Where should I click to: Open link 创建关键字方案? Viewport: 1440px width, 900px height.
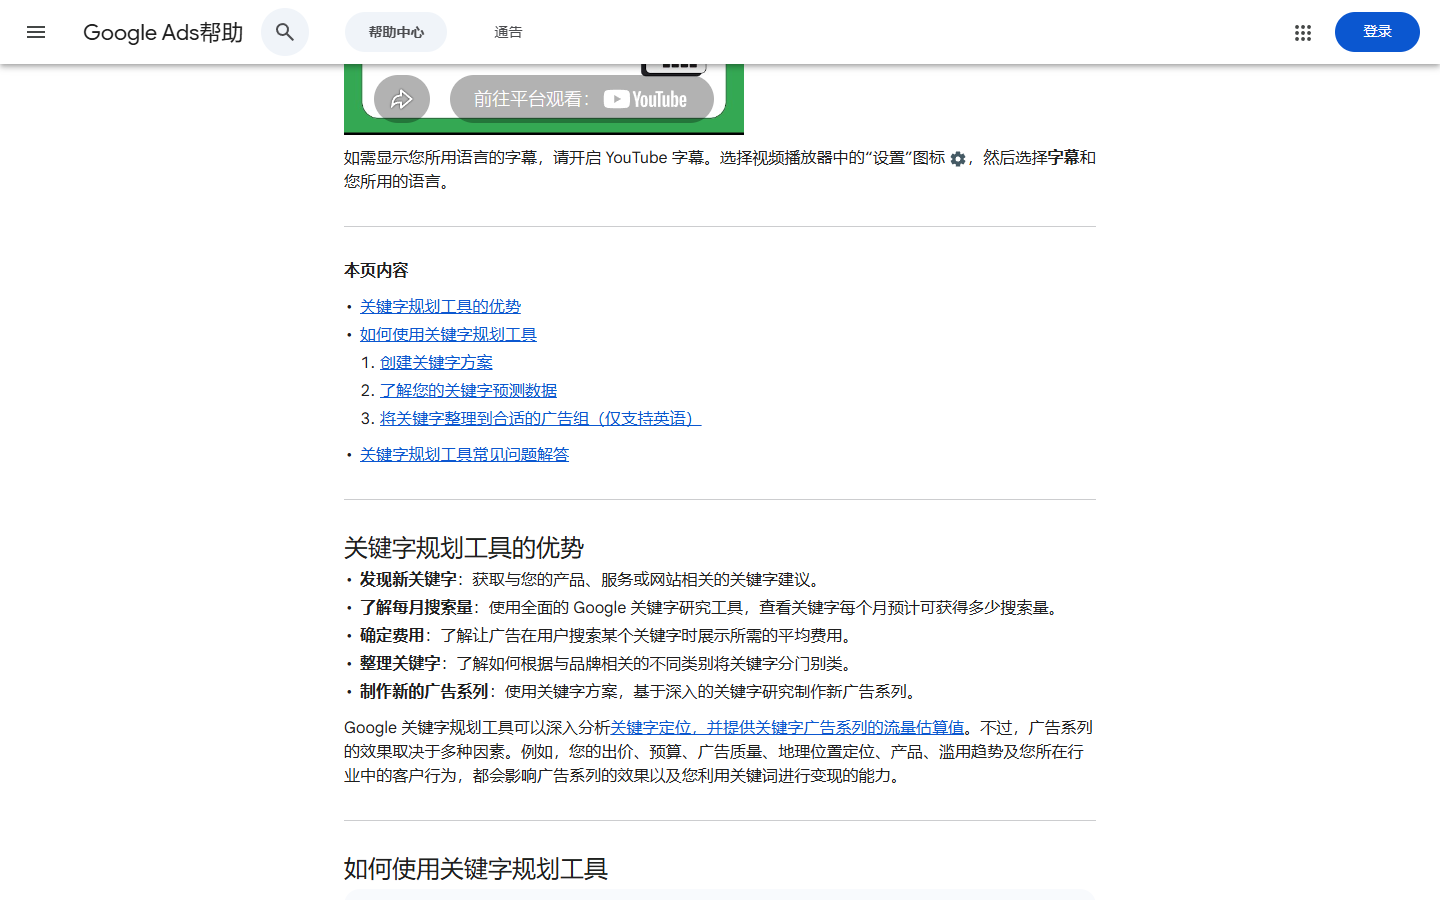tap(436, 362)
